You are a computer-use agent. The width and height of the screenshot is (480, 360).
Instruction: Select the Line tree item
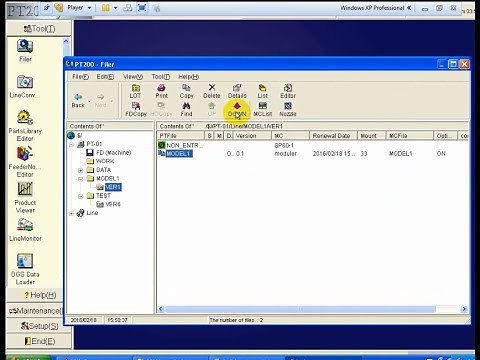(x=92, y=213)
